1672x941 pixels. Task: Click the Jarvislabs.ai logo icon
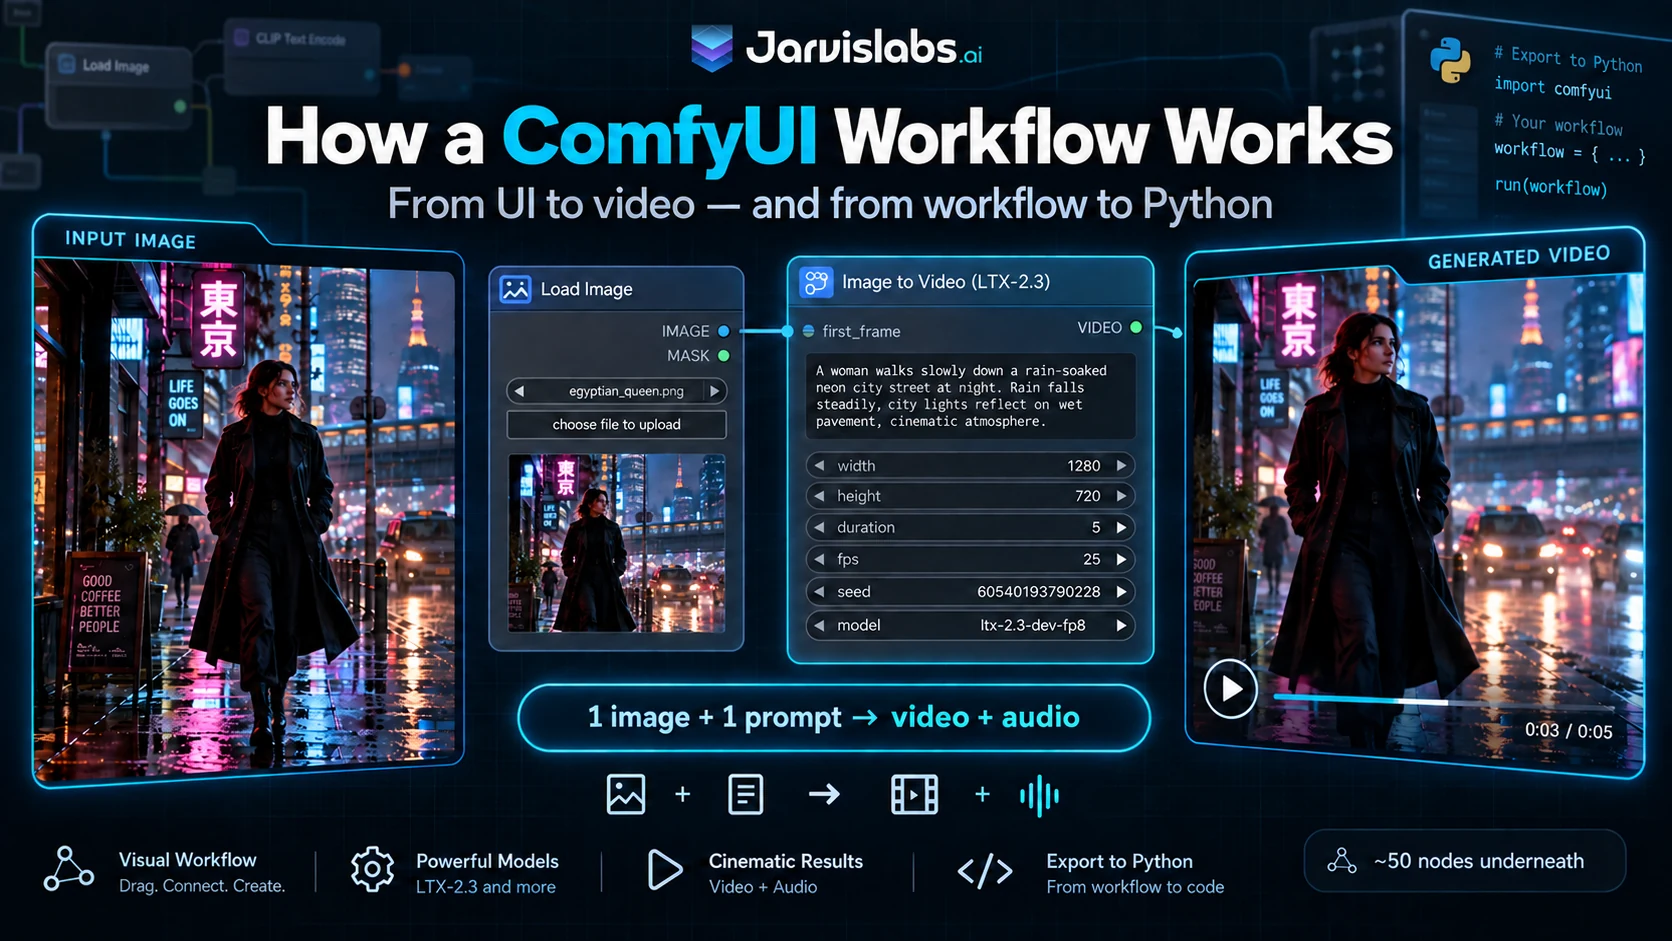(712, 48)
